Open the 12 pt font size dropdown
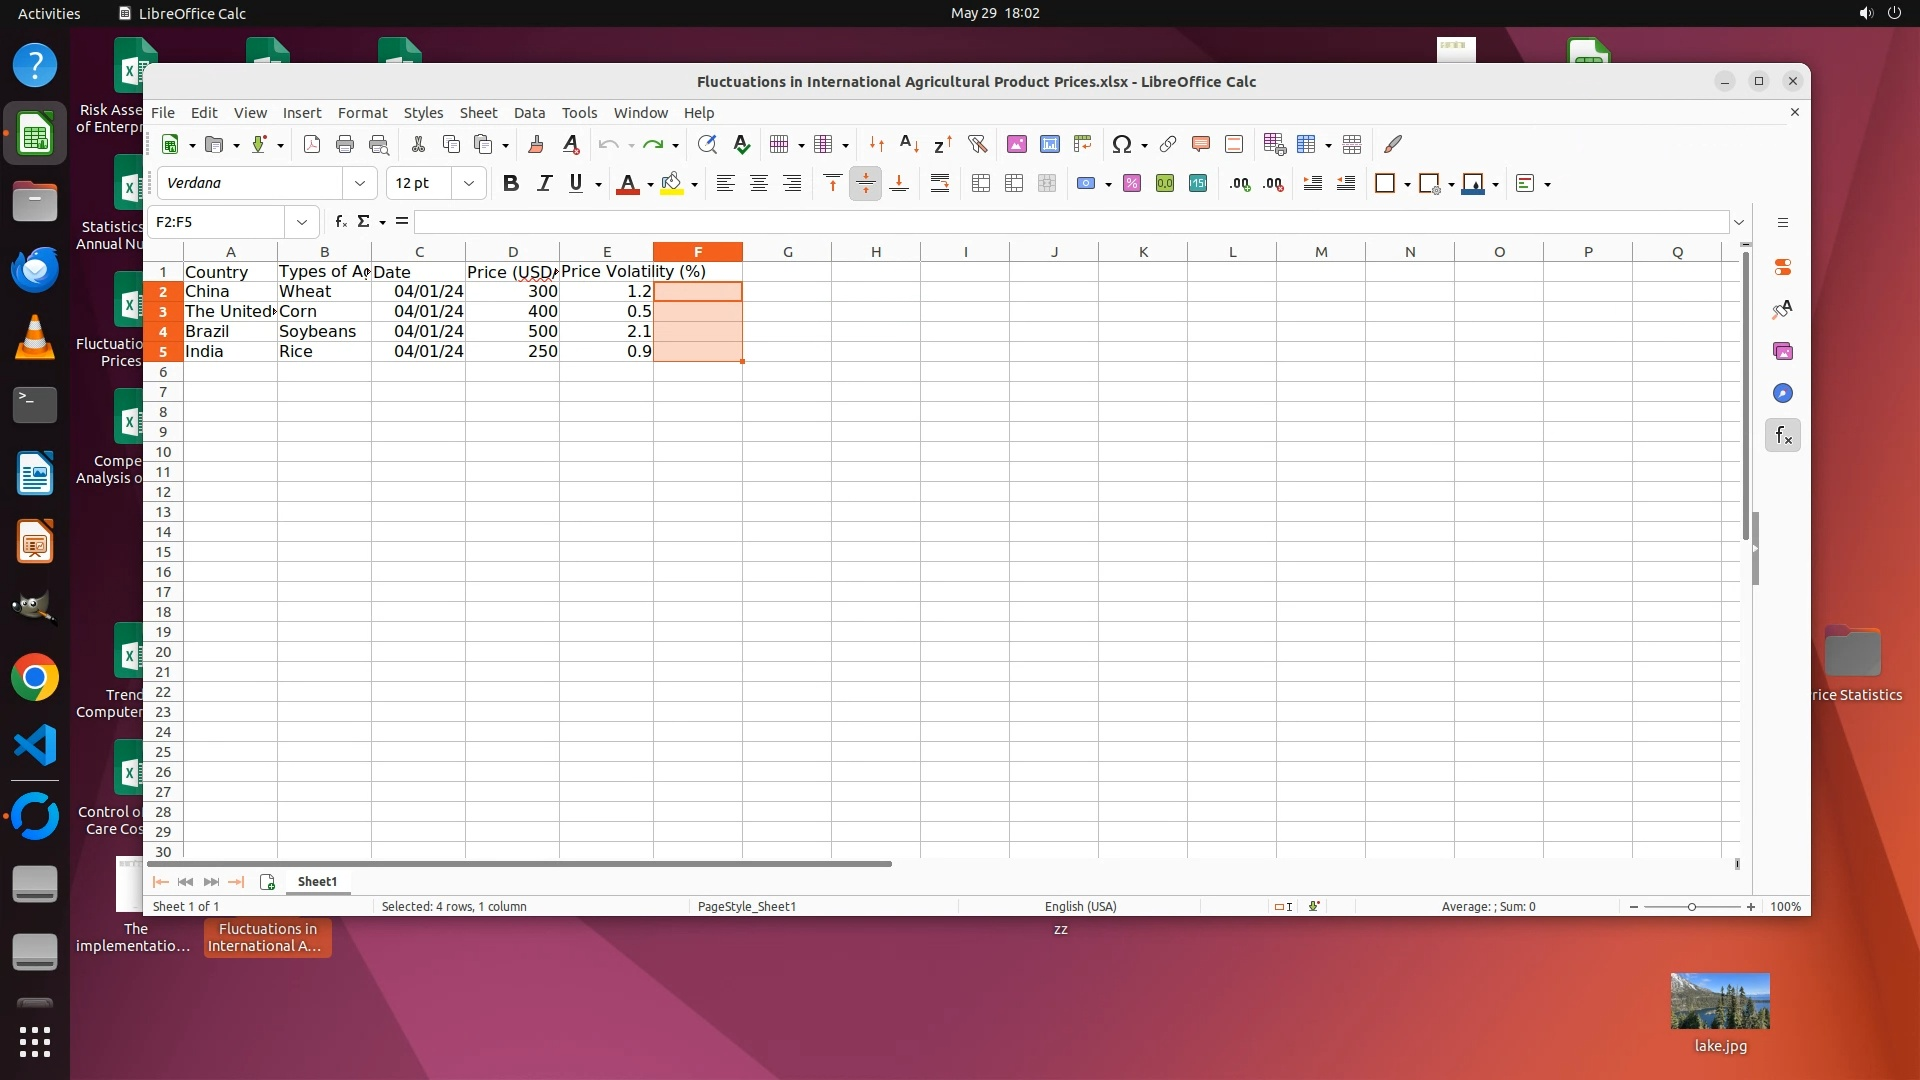Screen dimensions: 1920x1080 coord(468,184)
